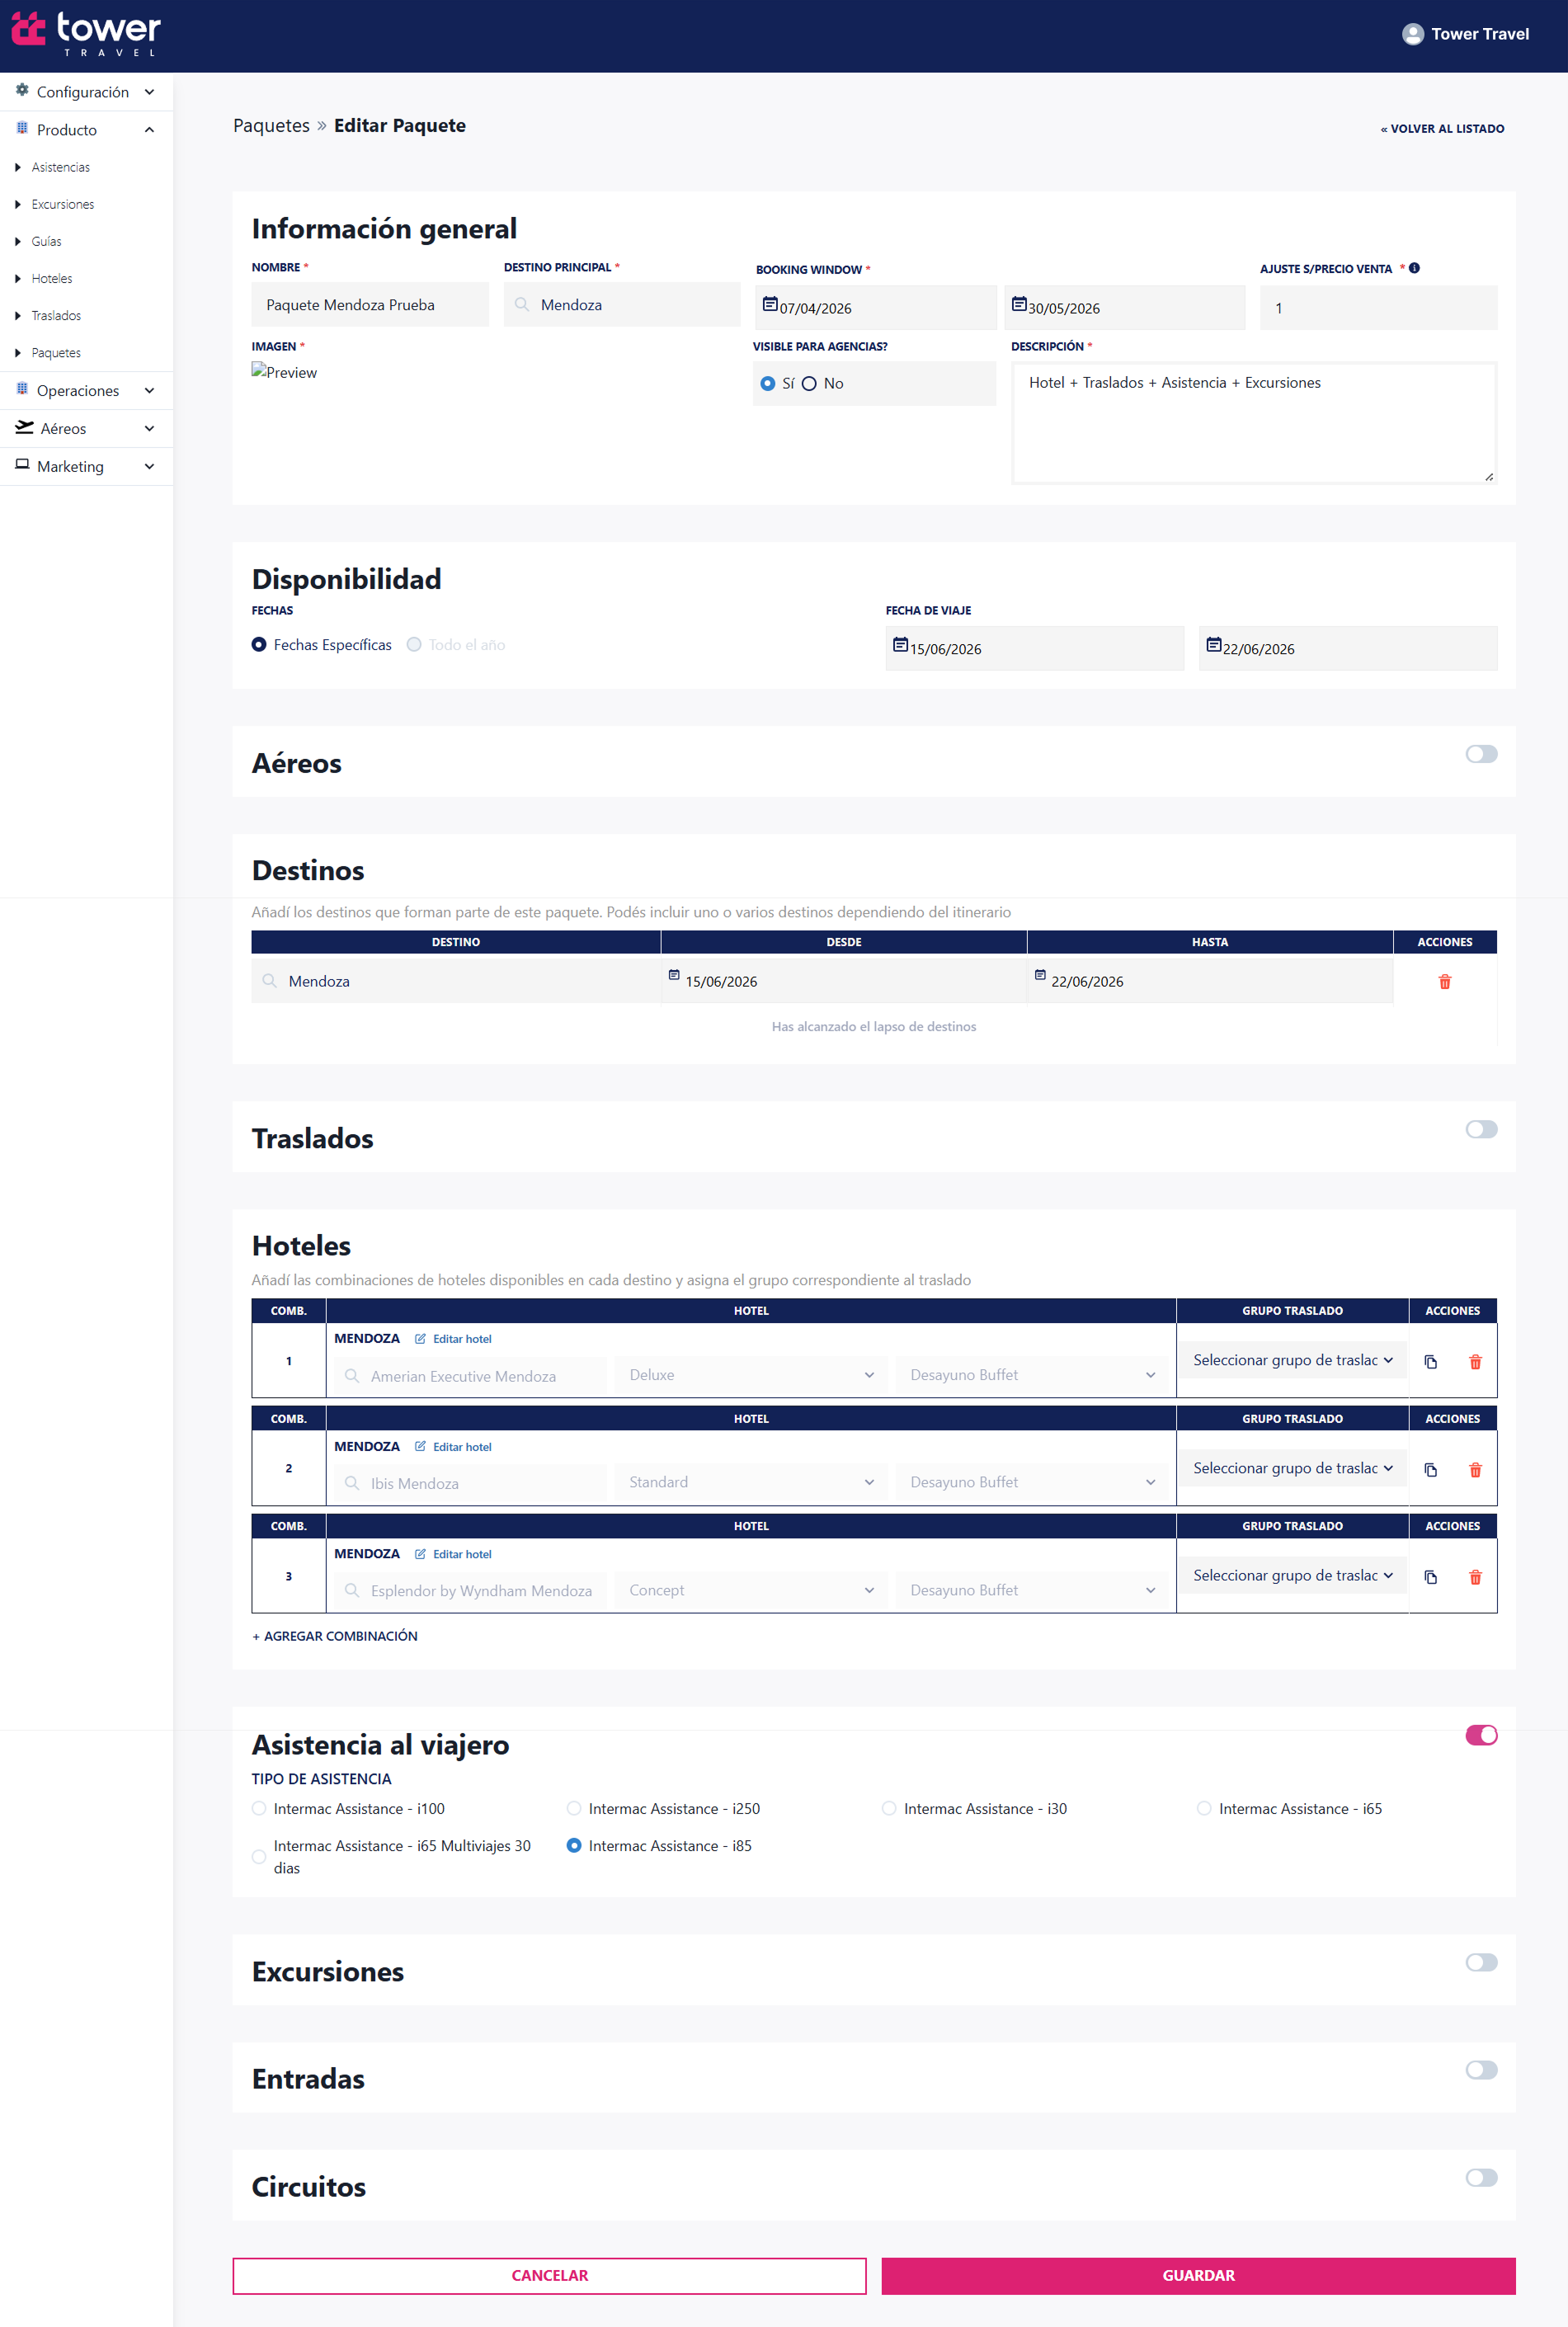Open calendar icon for booking window start 07/04/2026
Viewport: 1568px width, 2327px height.
pyautogui.click(x=770, y=305)
